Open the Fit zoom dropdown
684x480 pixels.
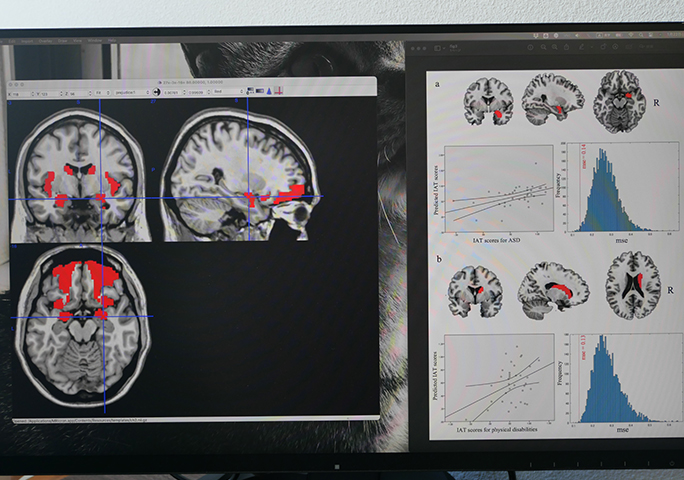(103, 93)
